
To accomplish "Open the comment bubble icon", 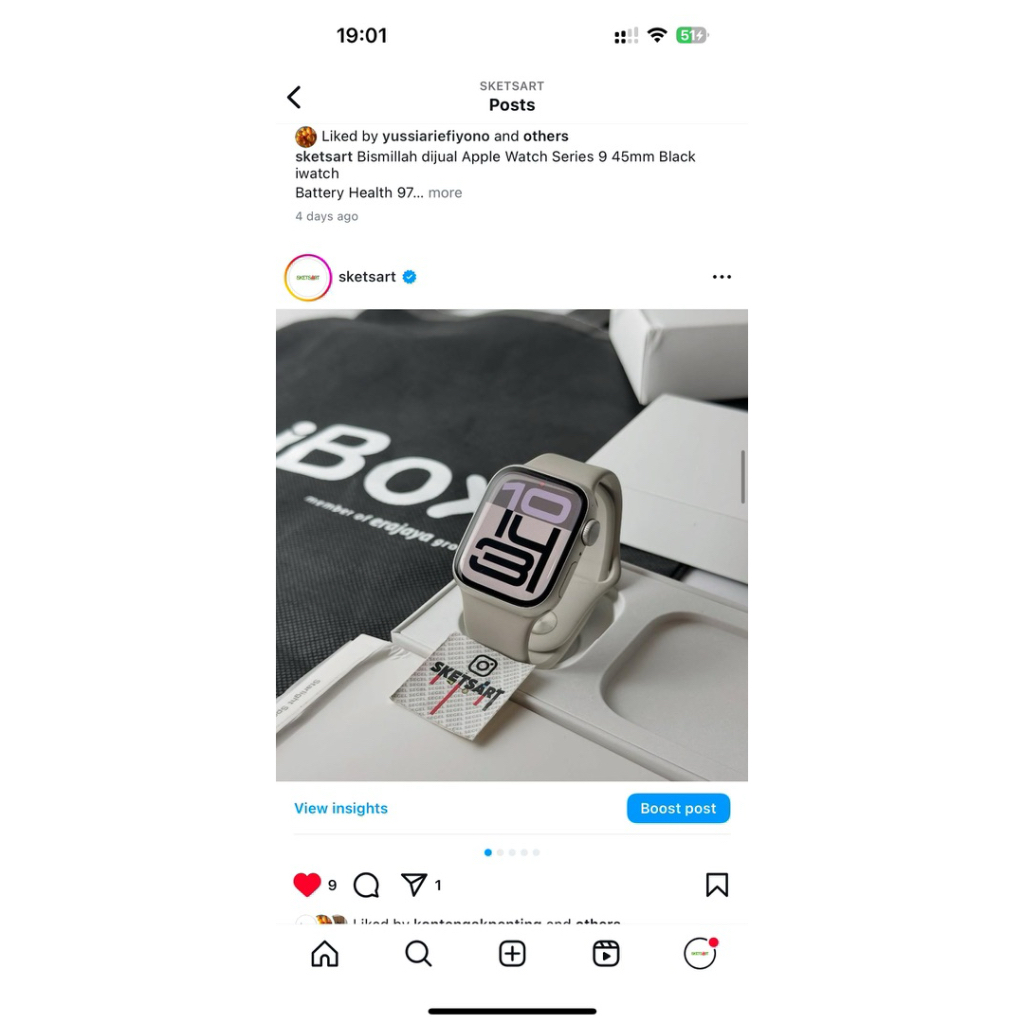I will click(x=366, y=886).
